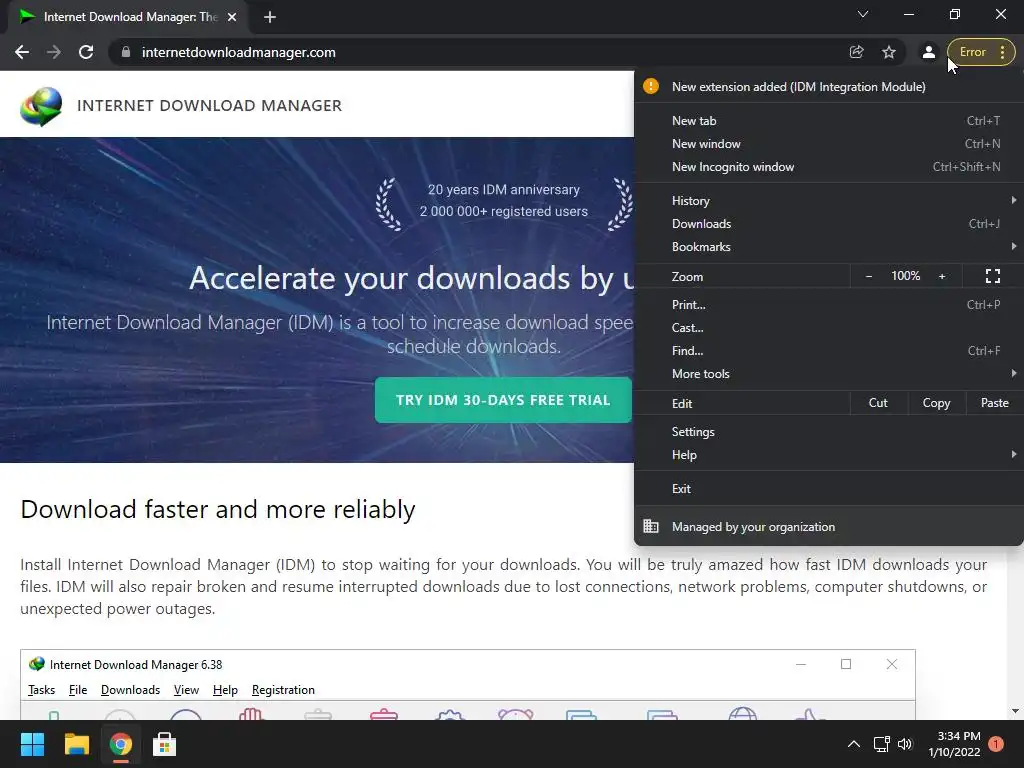Image resolution: width=1024 pixels, height=768 pixels.
Task: Increase zoom with plus button
Action: tap(942, 276)
